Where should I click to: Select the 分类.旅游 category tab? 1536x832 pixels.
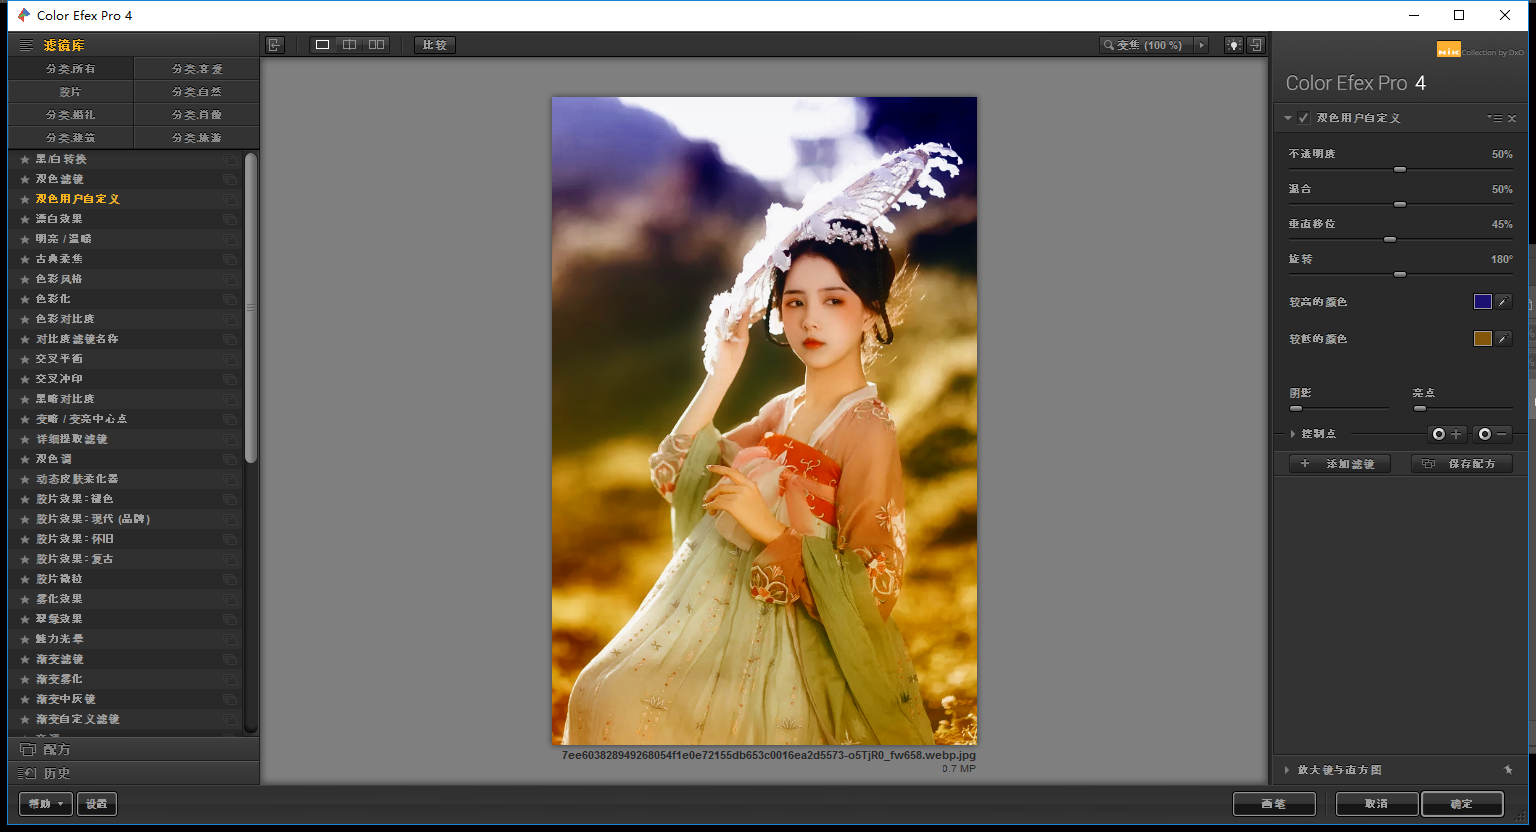pyautogui.click(x=197, y=138)
